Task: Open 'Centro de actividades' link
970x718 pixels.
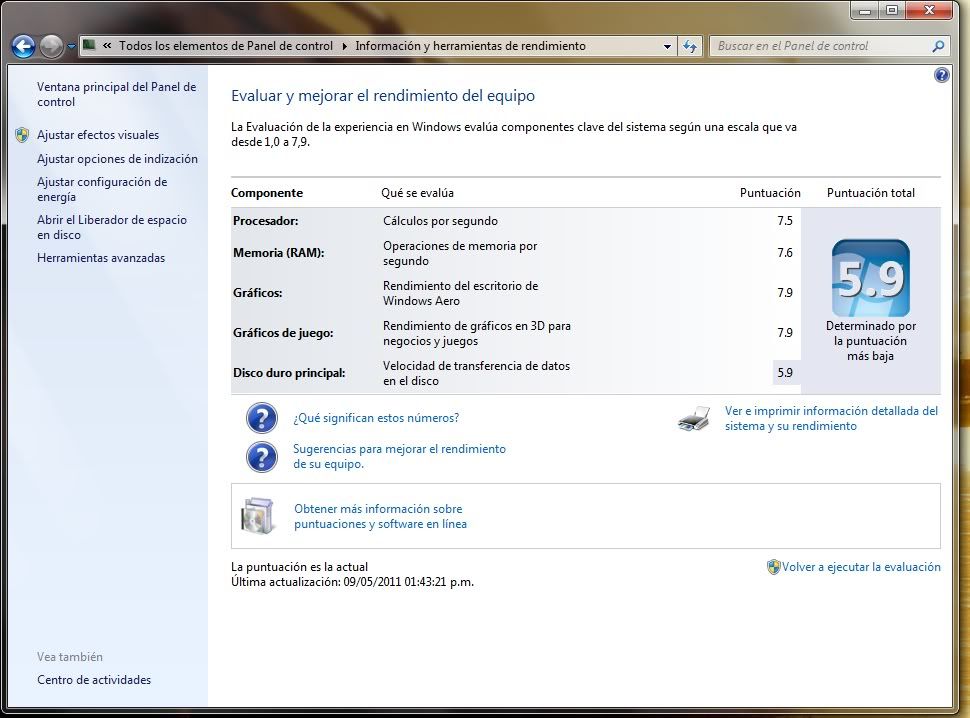Action: [x=94, y=680]
